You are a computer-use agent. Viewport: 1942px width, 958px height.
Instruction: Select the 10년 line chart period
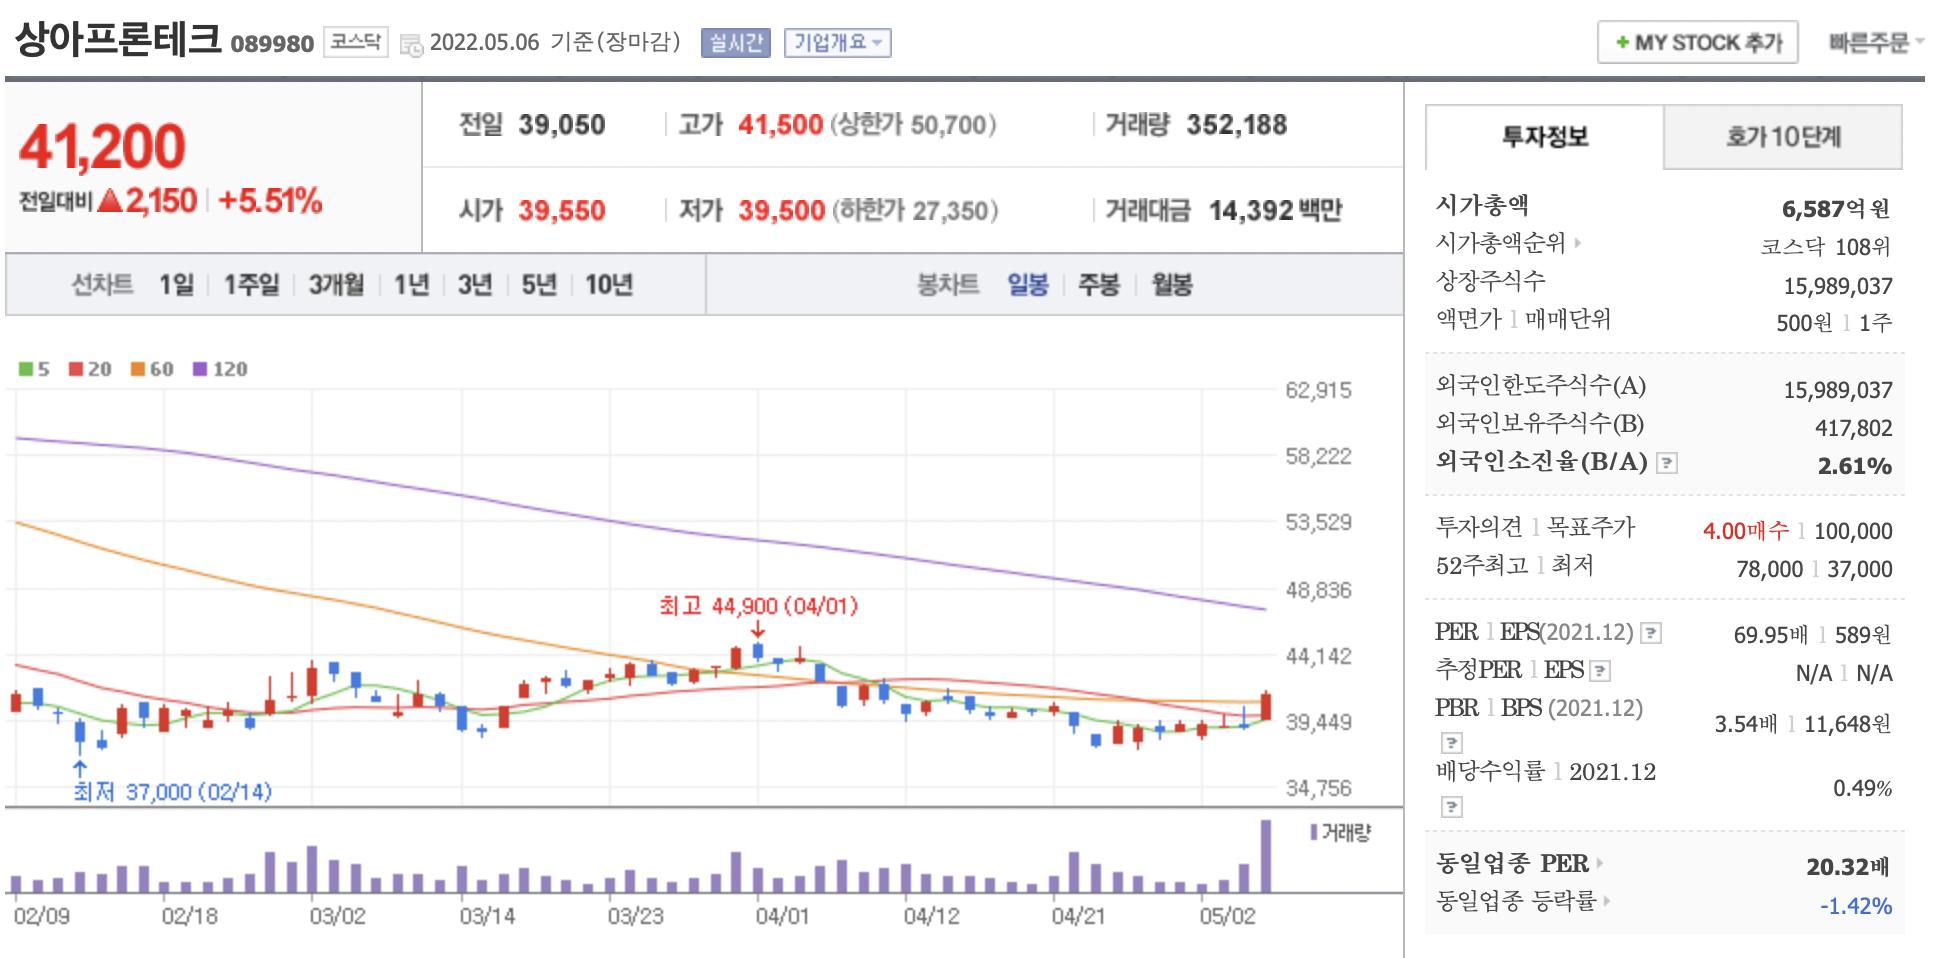coord(609,285)
